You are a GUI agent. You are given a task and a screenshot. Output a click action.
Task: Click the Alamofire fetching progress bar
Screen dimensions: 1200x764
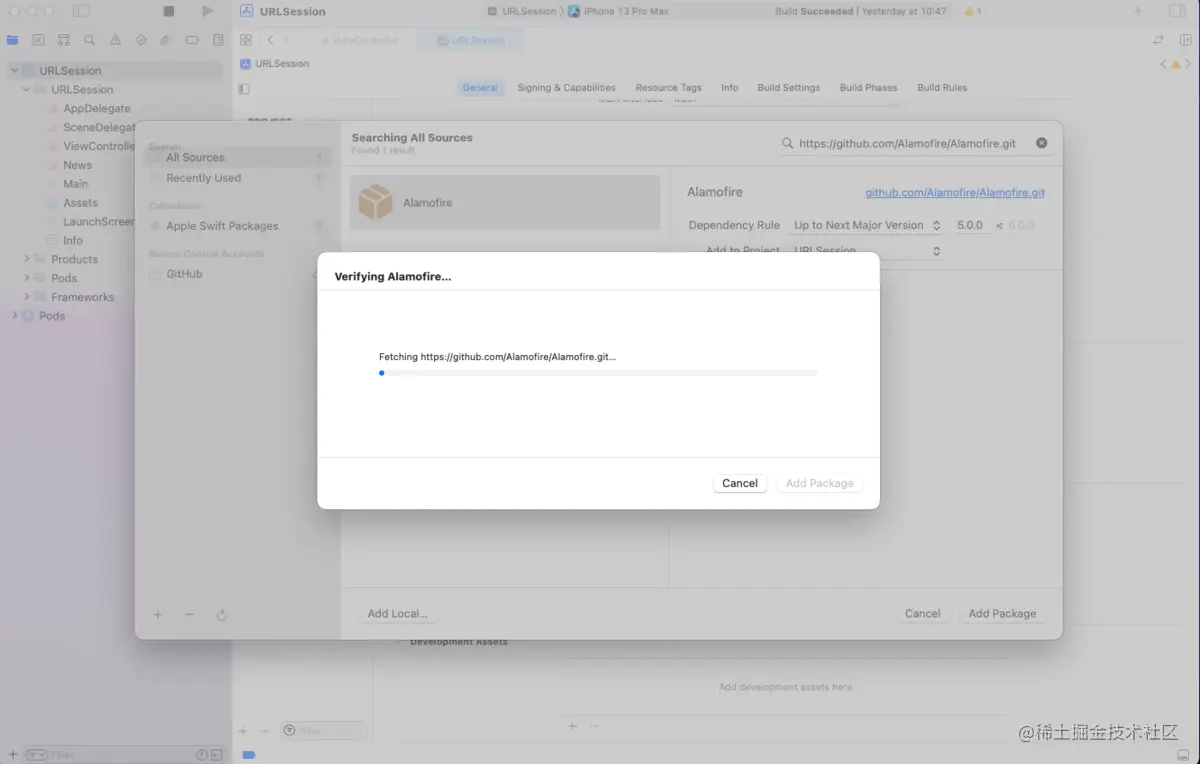coord(598,373)
